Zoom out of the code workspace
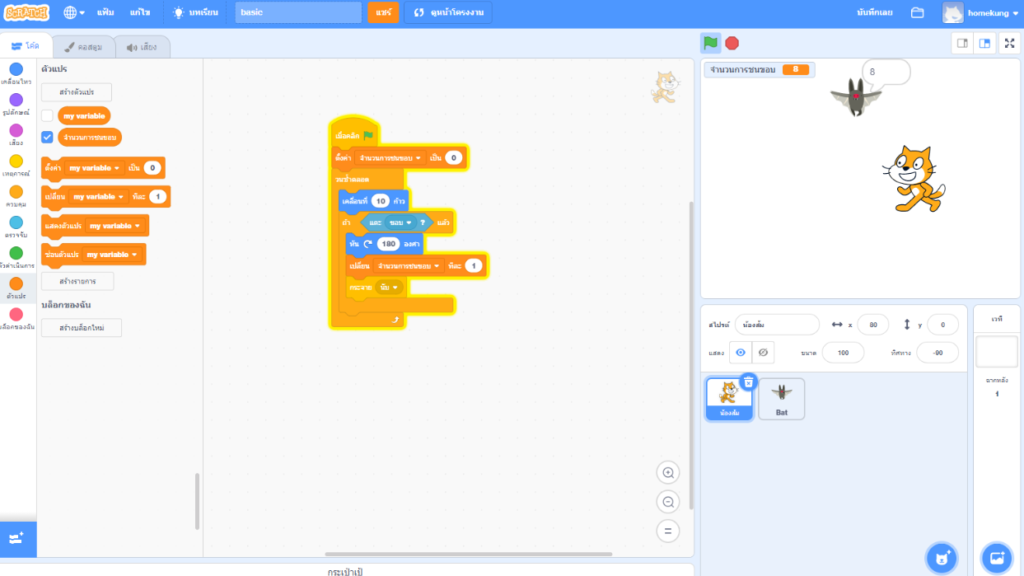This screenshot has width=1024, height=576. tap(668, 502)
